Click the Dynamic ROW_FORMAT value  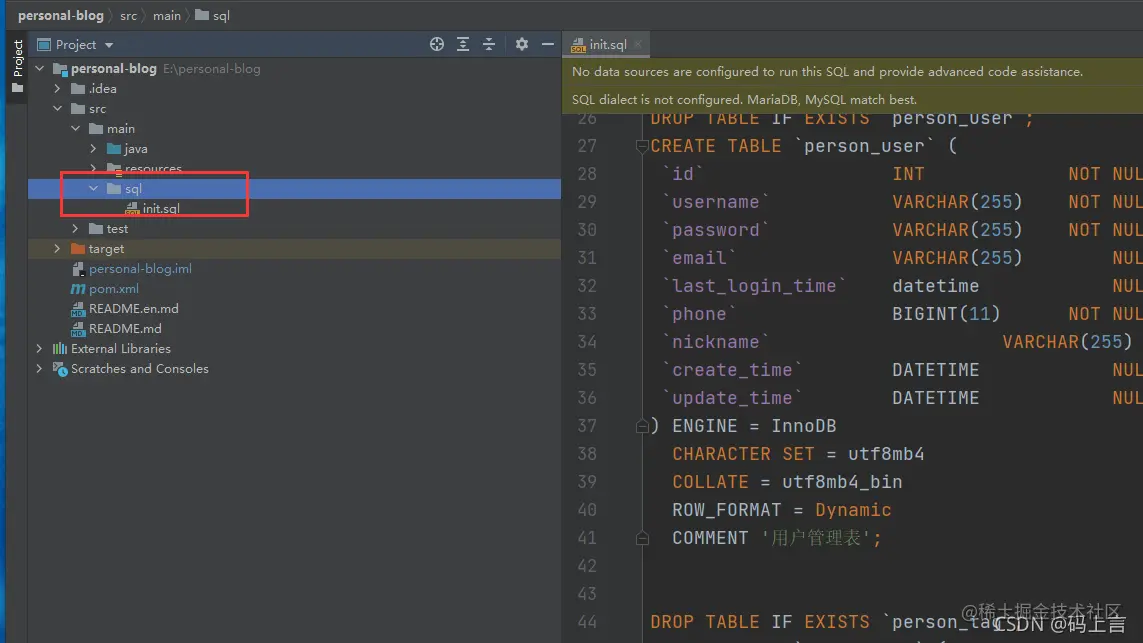click(x=853, y=510)
